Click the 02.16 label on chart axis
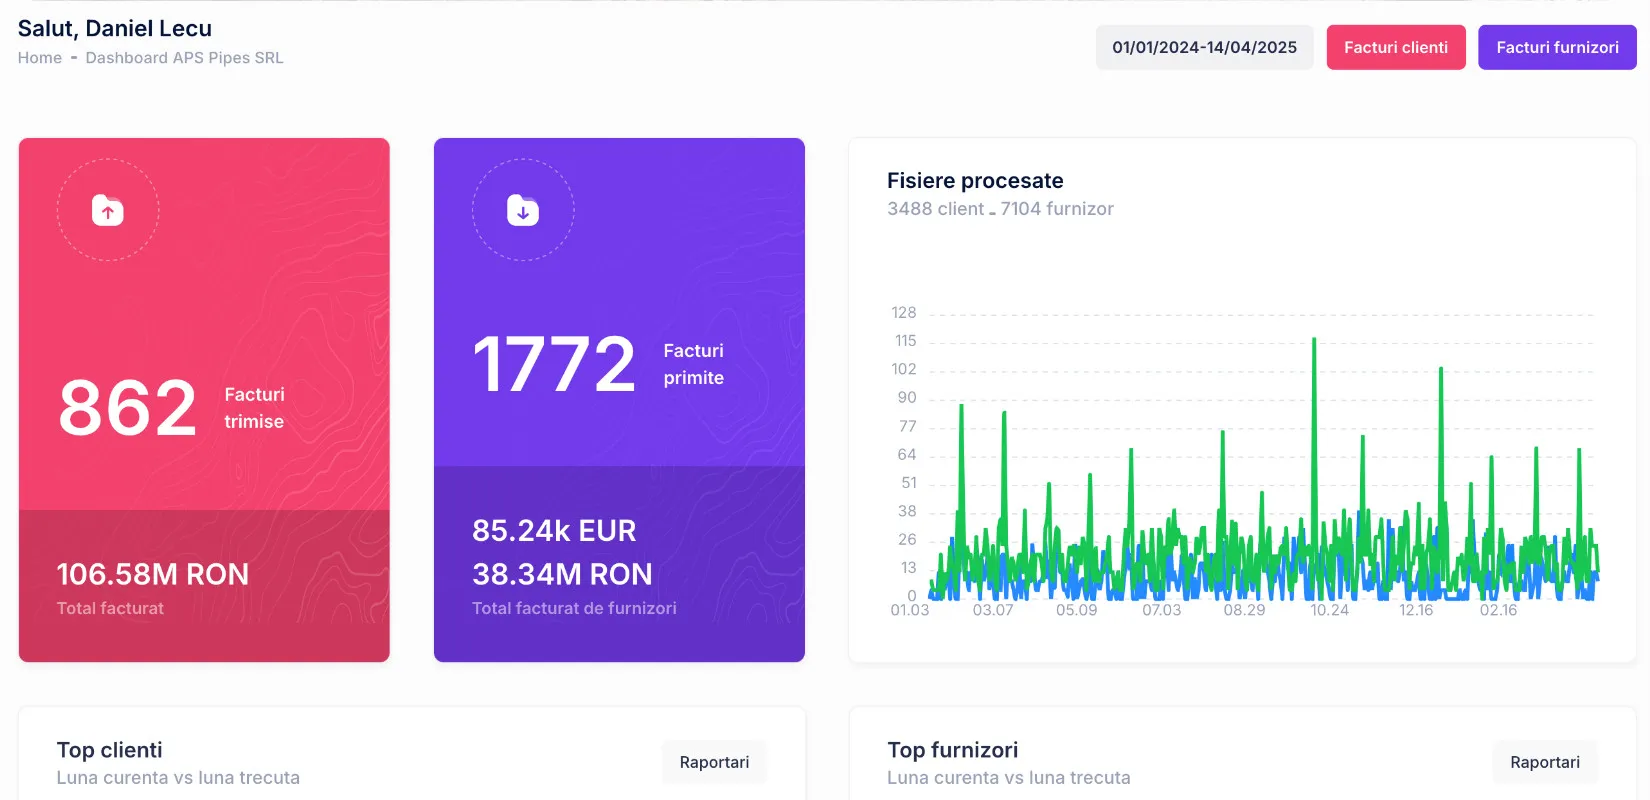This screenshot has height=800, width=1650. (x=1498, y=610)
